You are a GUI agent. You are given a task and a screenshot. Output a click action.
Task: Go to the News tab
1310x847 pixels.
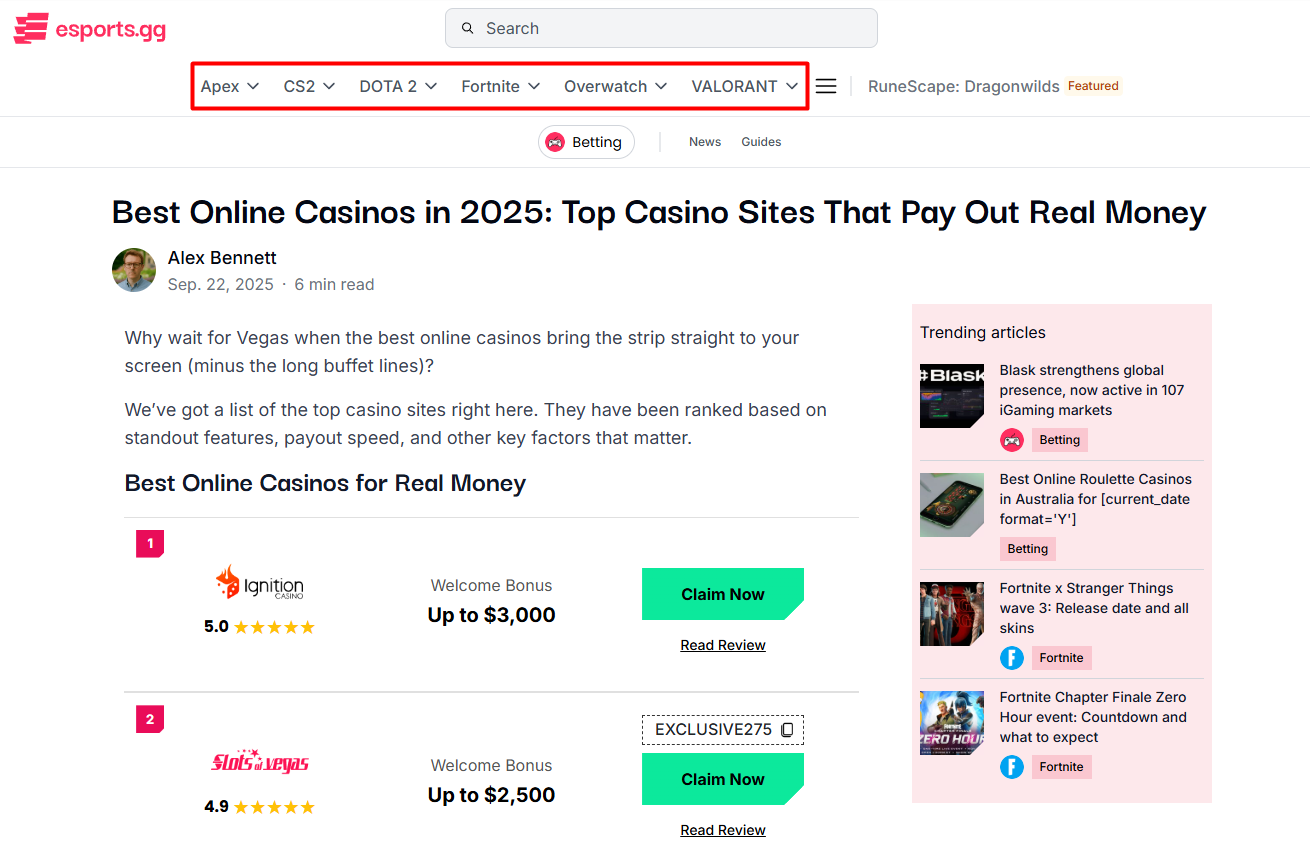[705, 142]
